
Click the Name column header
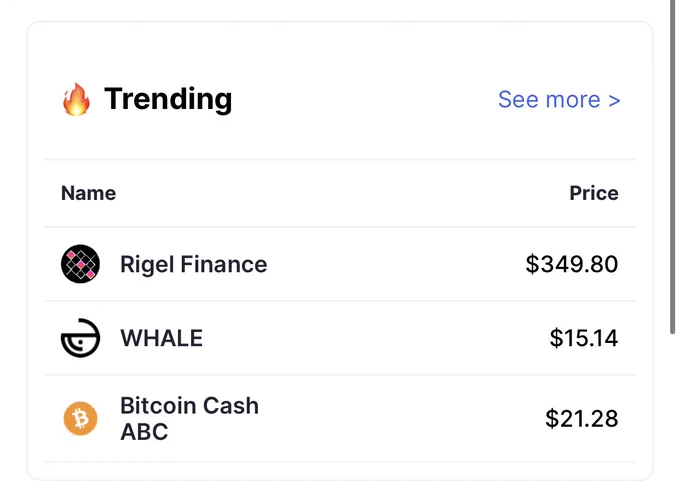pos(88,193)
